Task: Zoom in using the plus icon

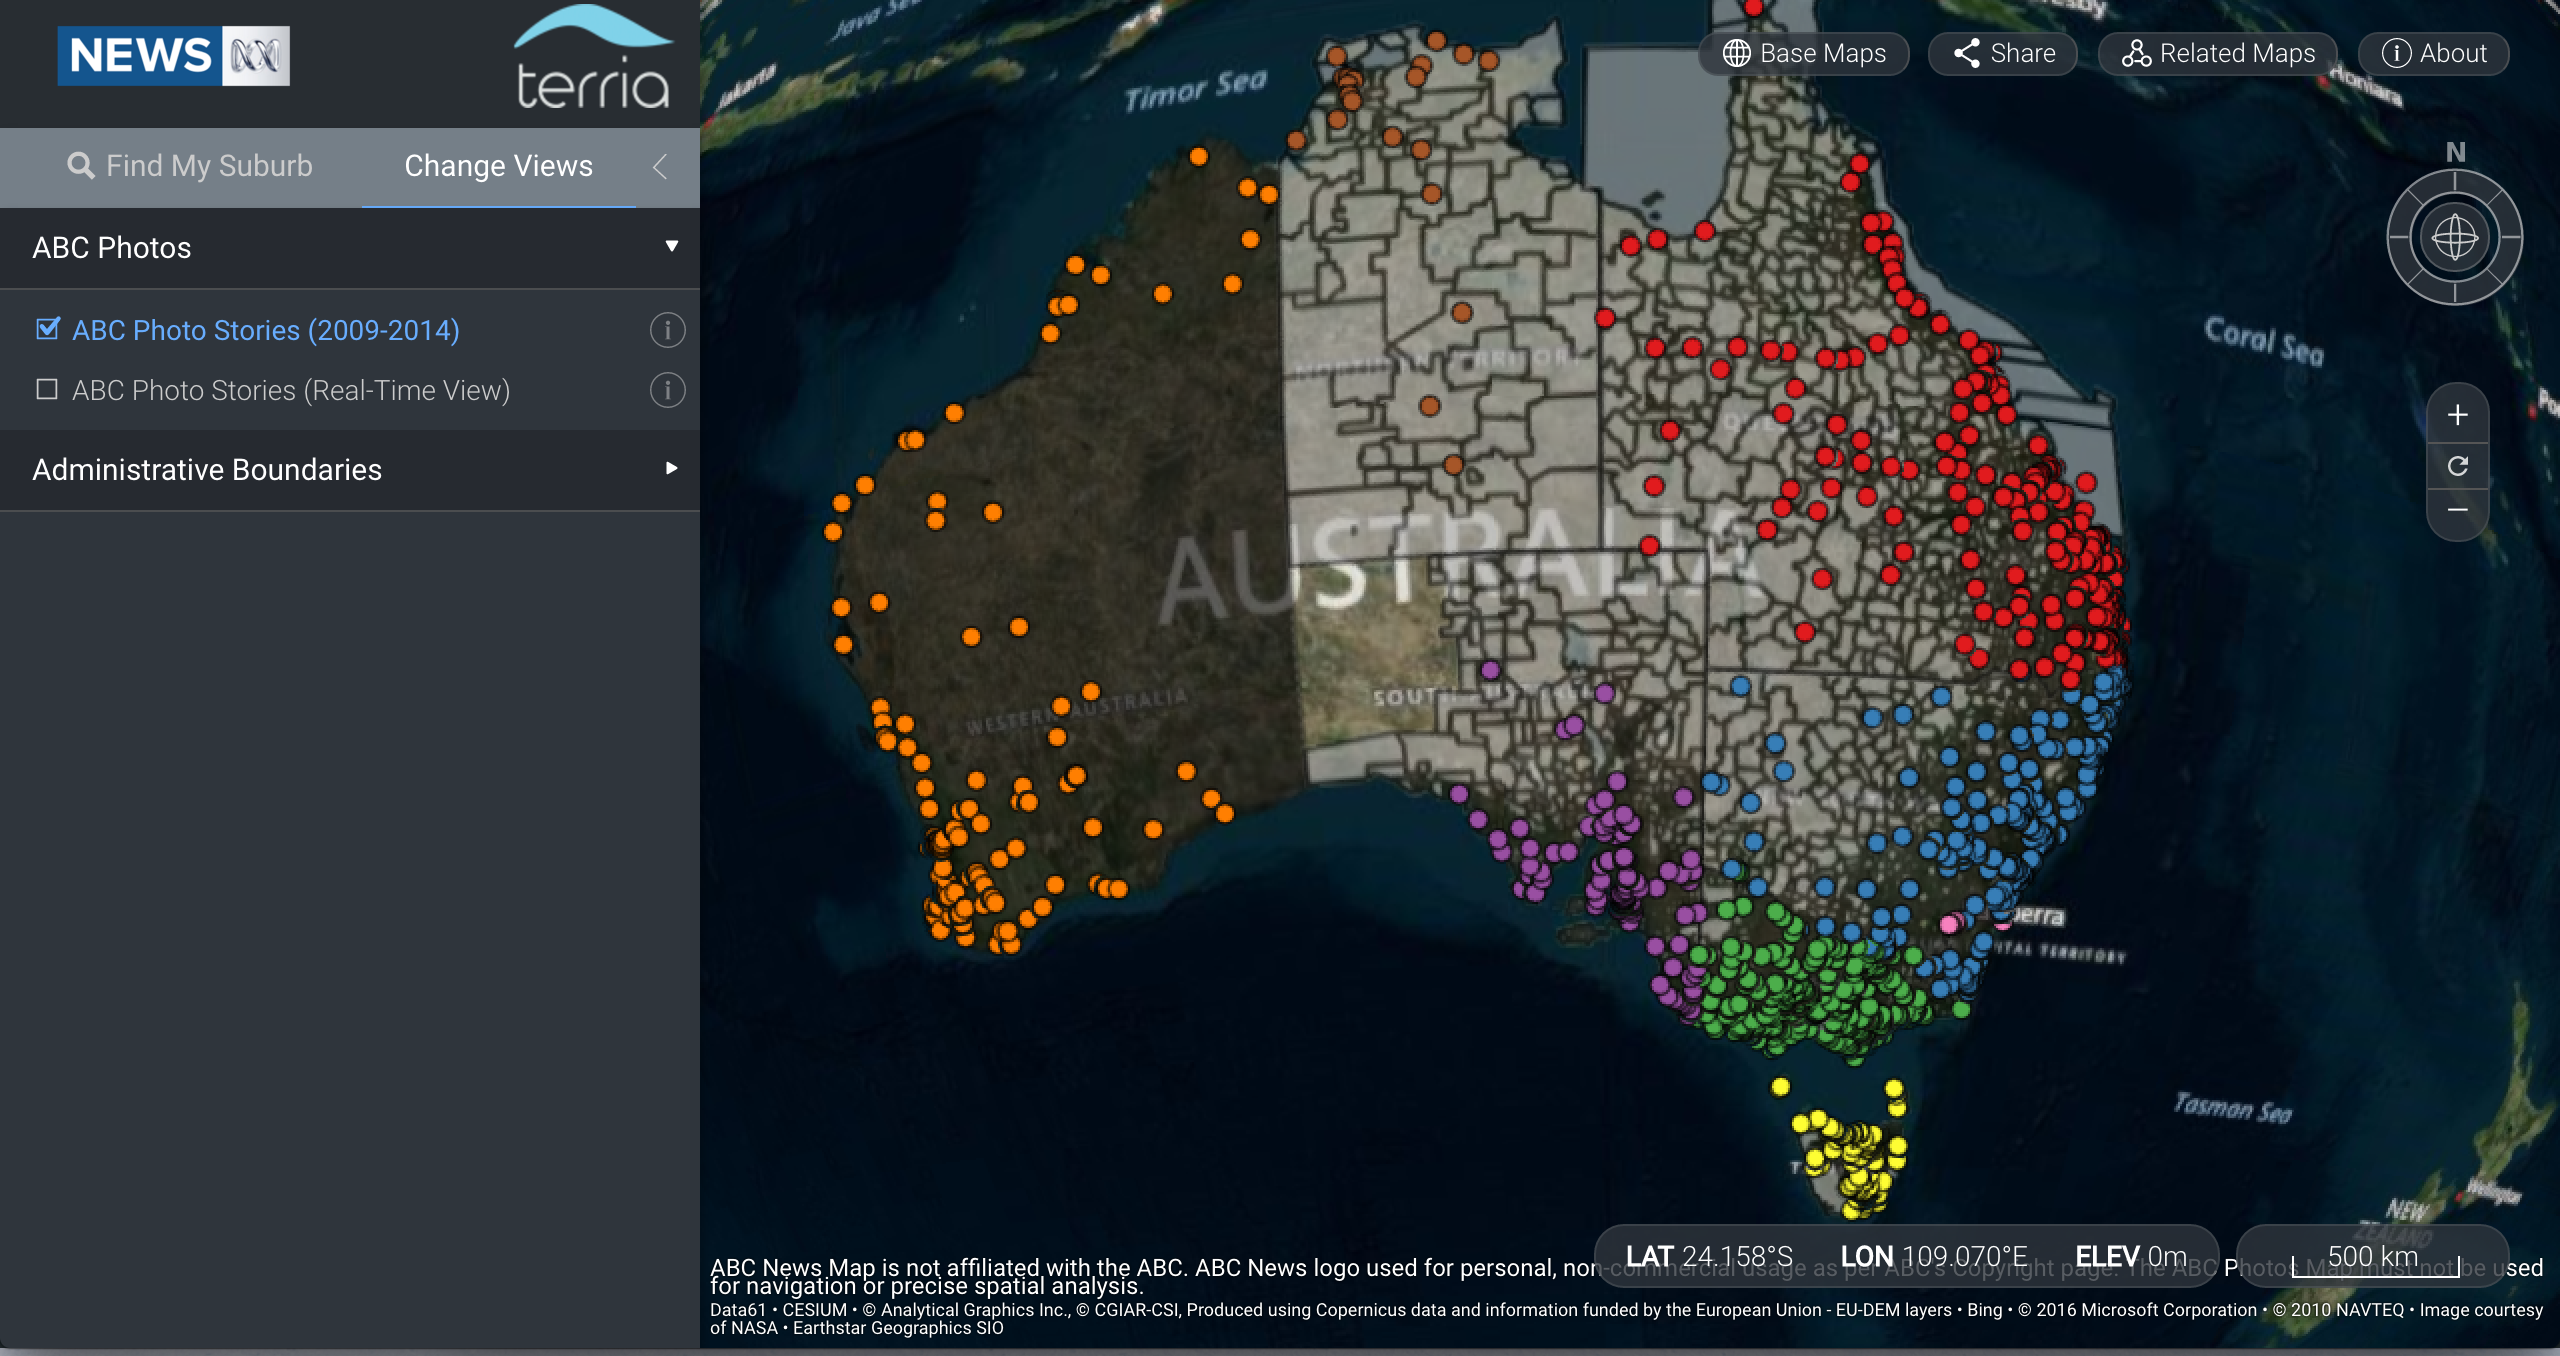Action: click(2458, 414)
